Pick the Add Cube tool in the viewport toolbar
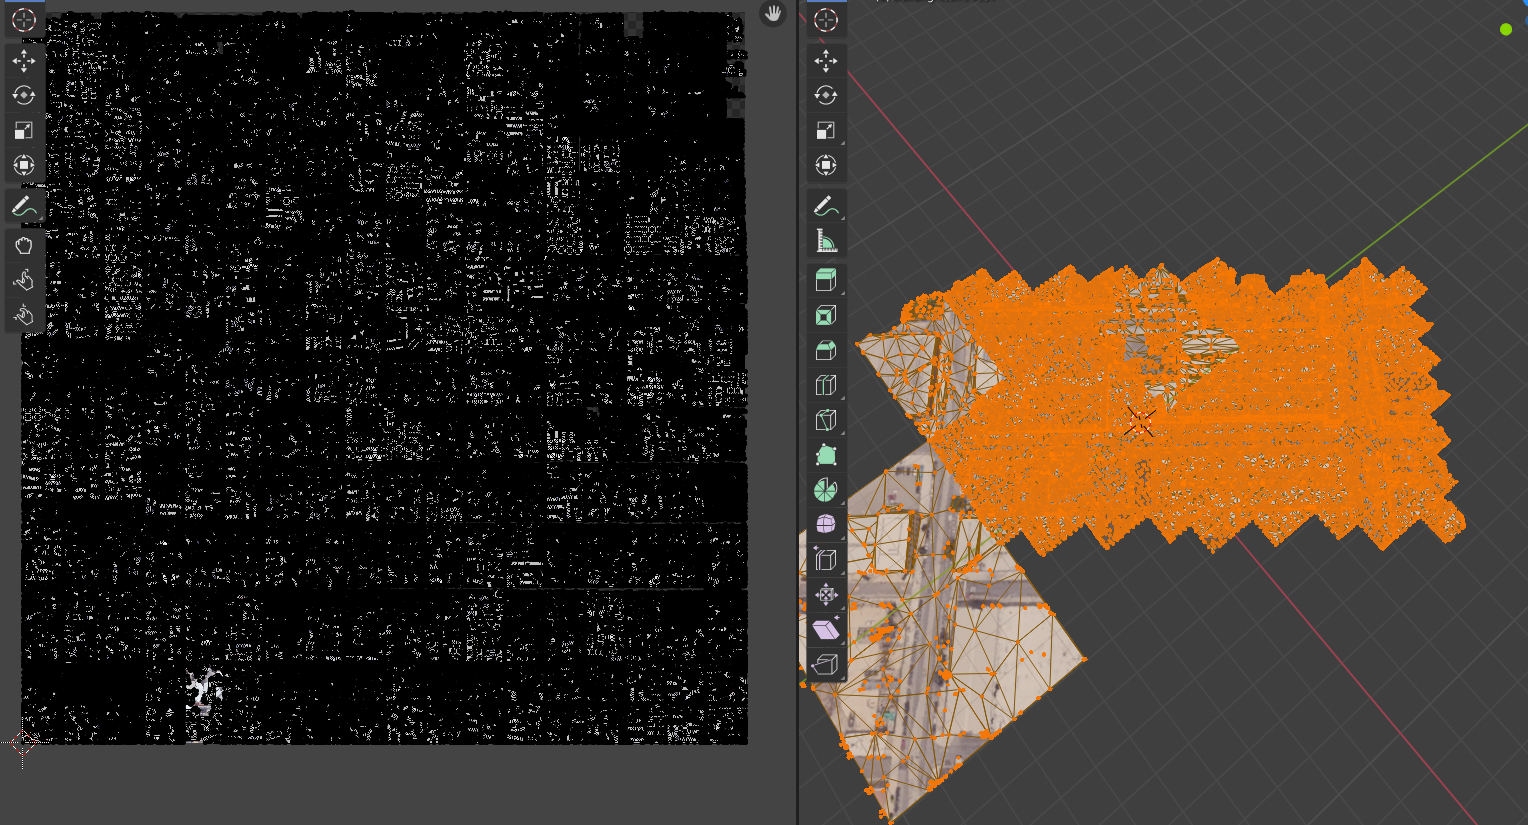Image resolution: width=1528 pixels, height=825 pixels. click(825, 279)
